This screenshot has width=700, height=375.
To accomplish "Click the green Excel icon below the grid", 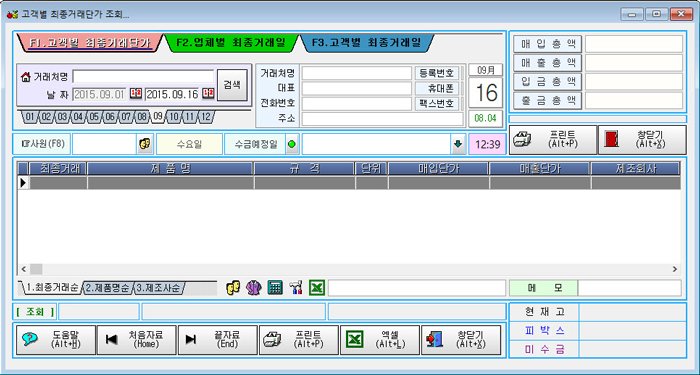I will (317, 288).
